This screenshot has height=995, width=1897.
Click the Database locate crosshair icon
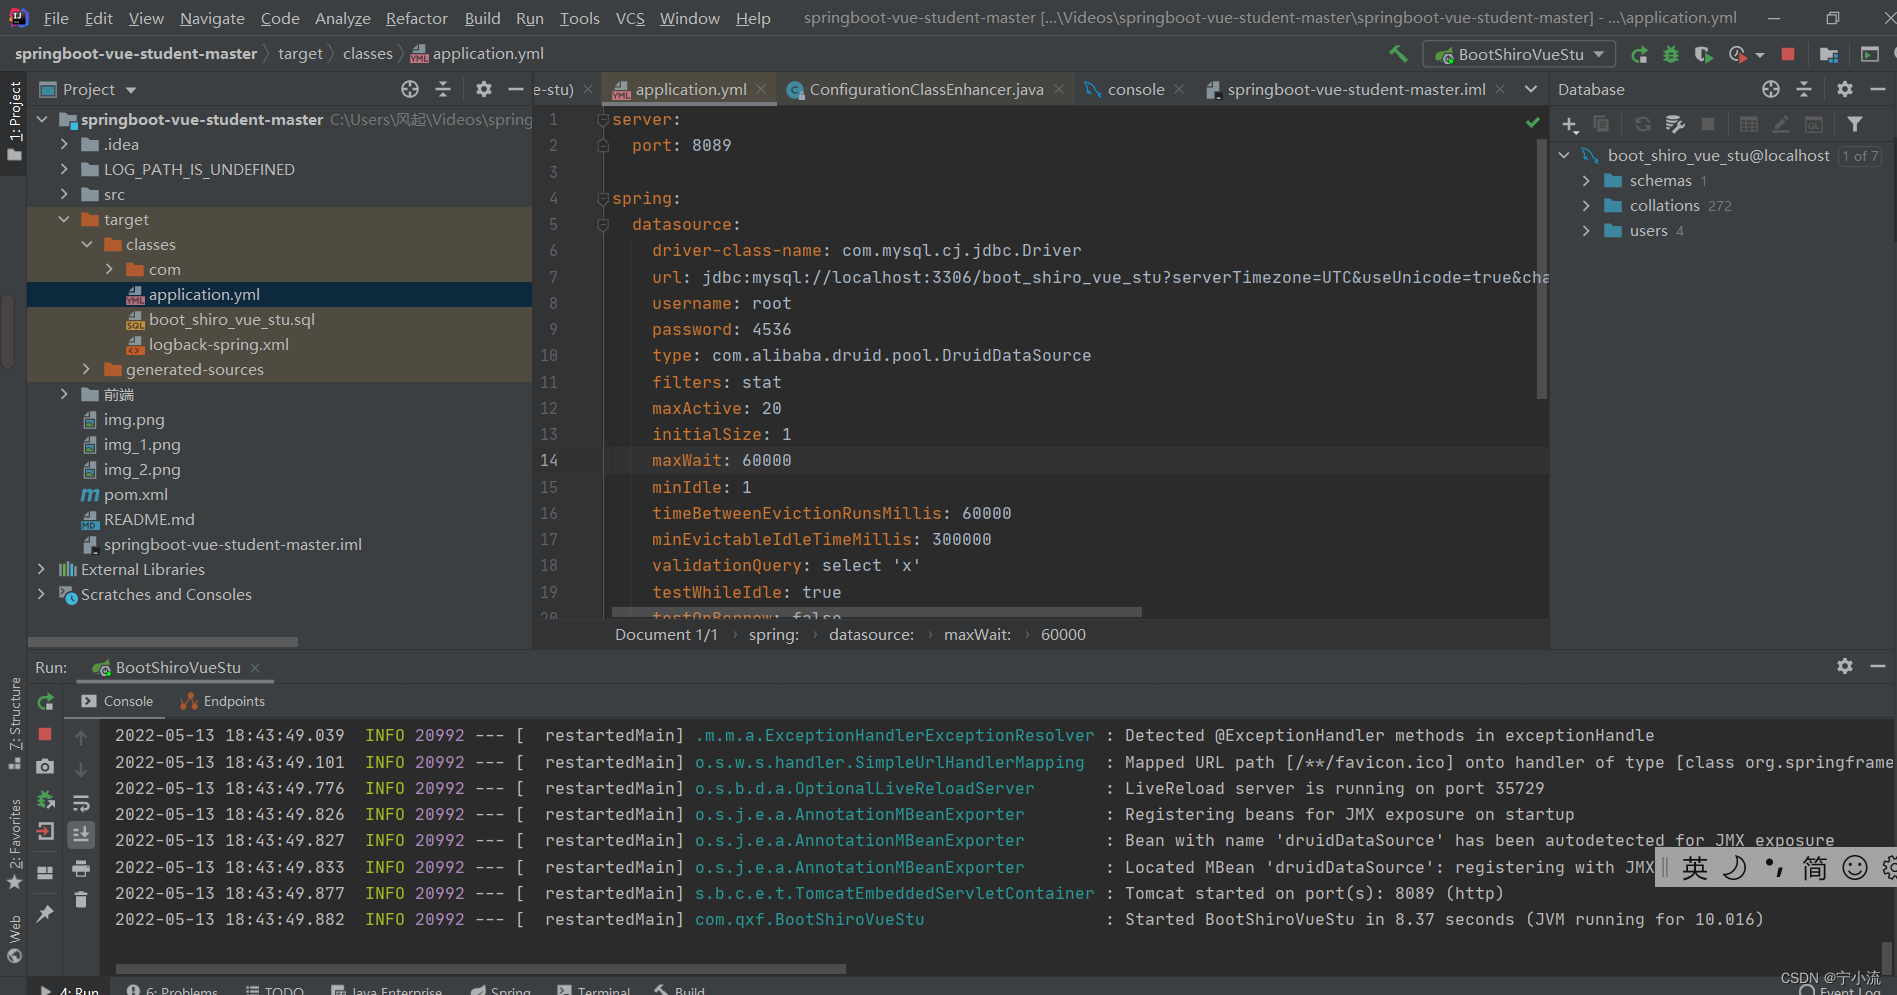(1771, 89)
